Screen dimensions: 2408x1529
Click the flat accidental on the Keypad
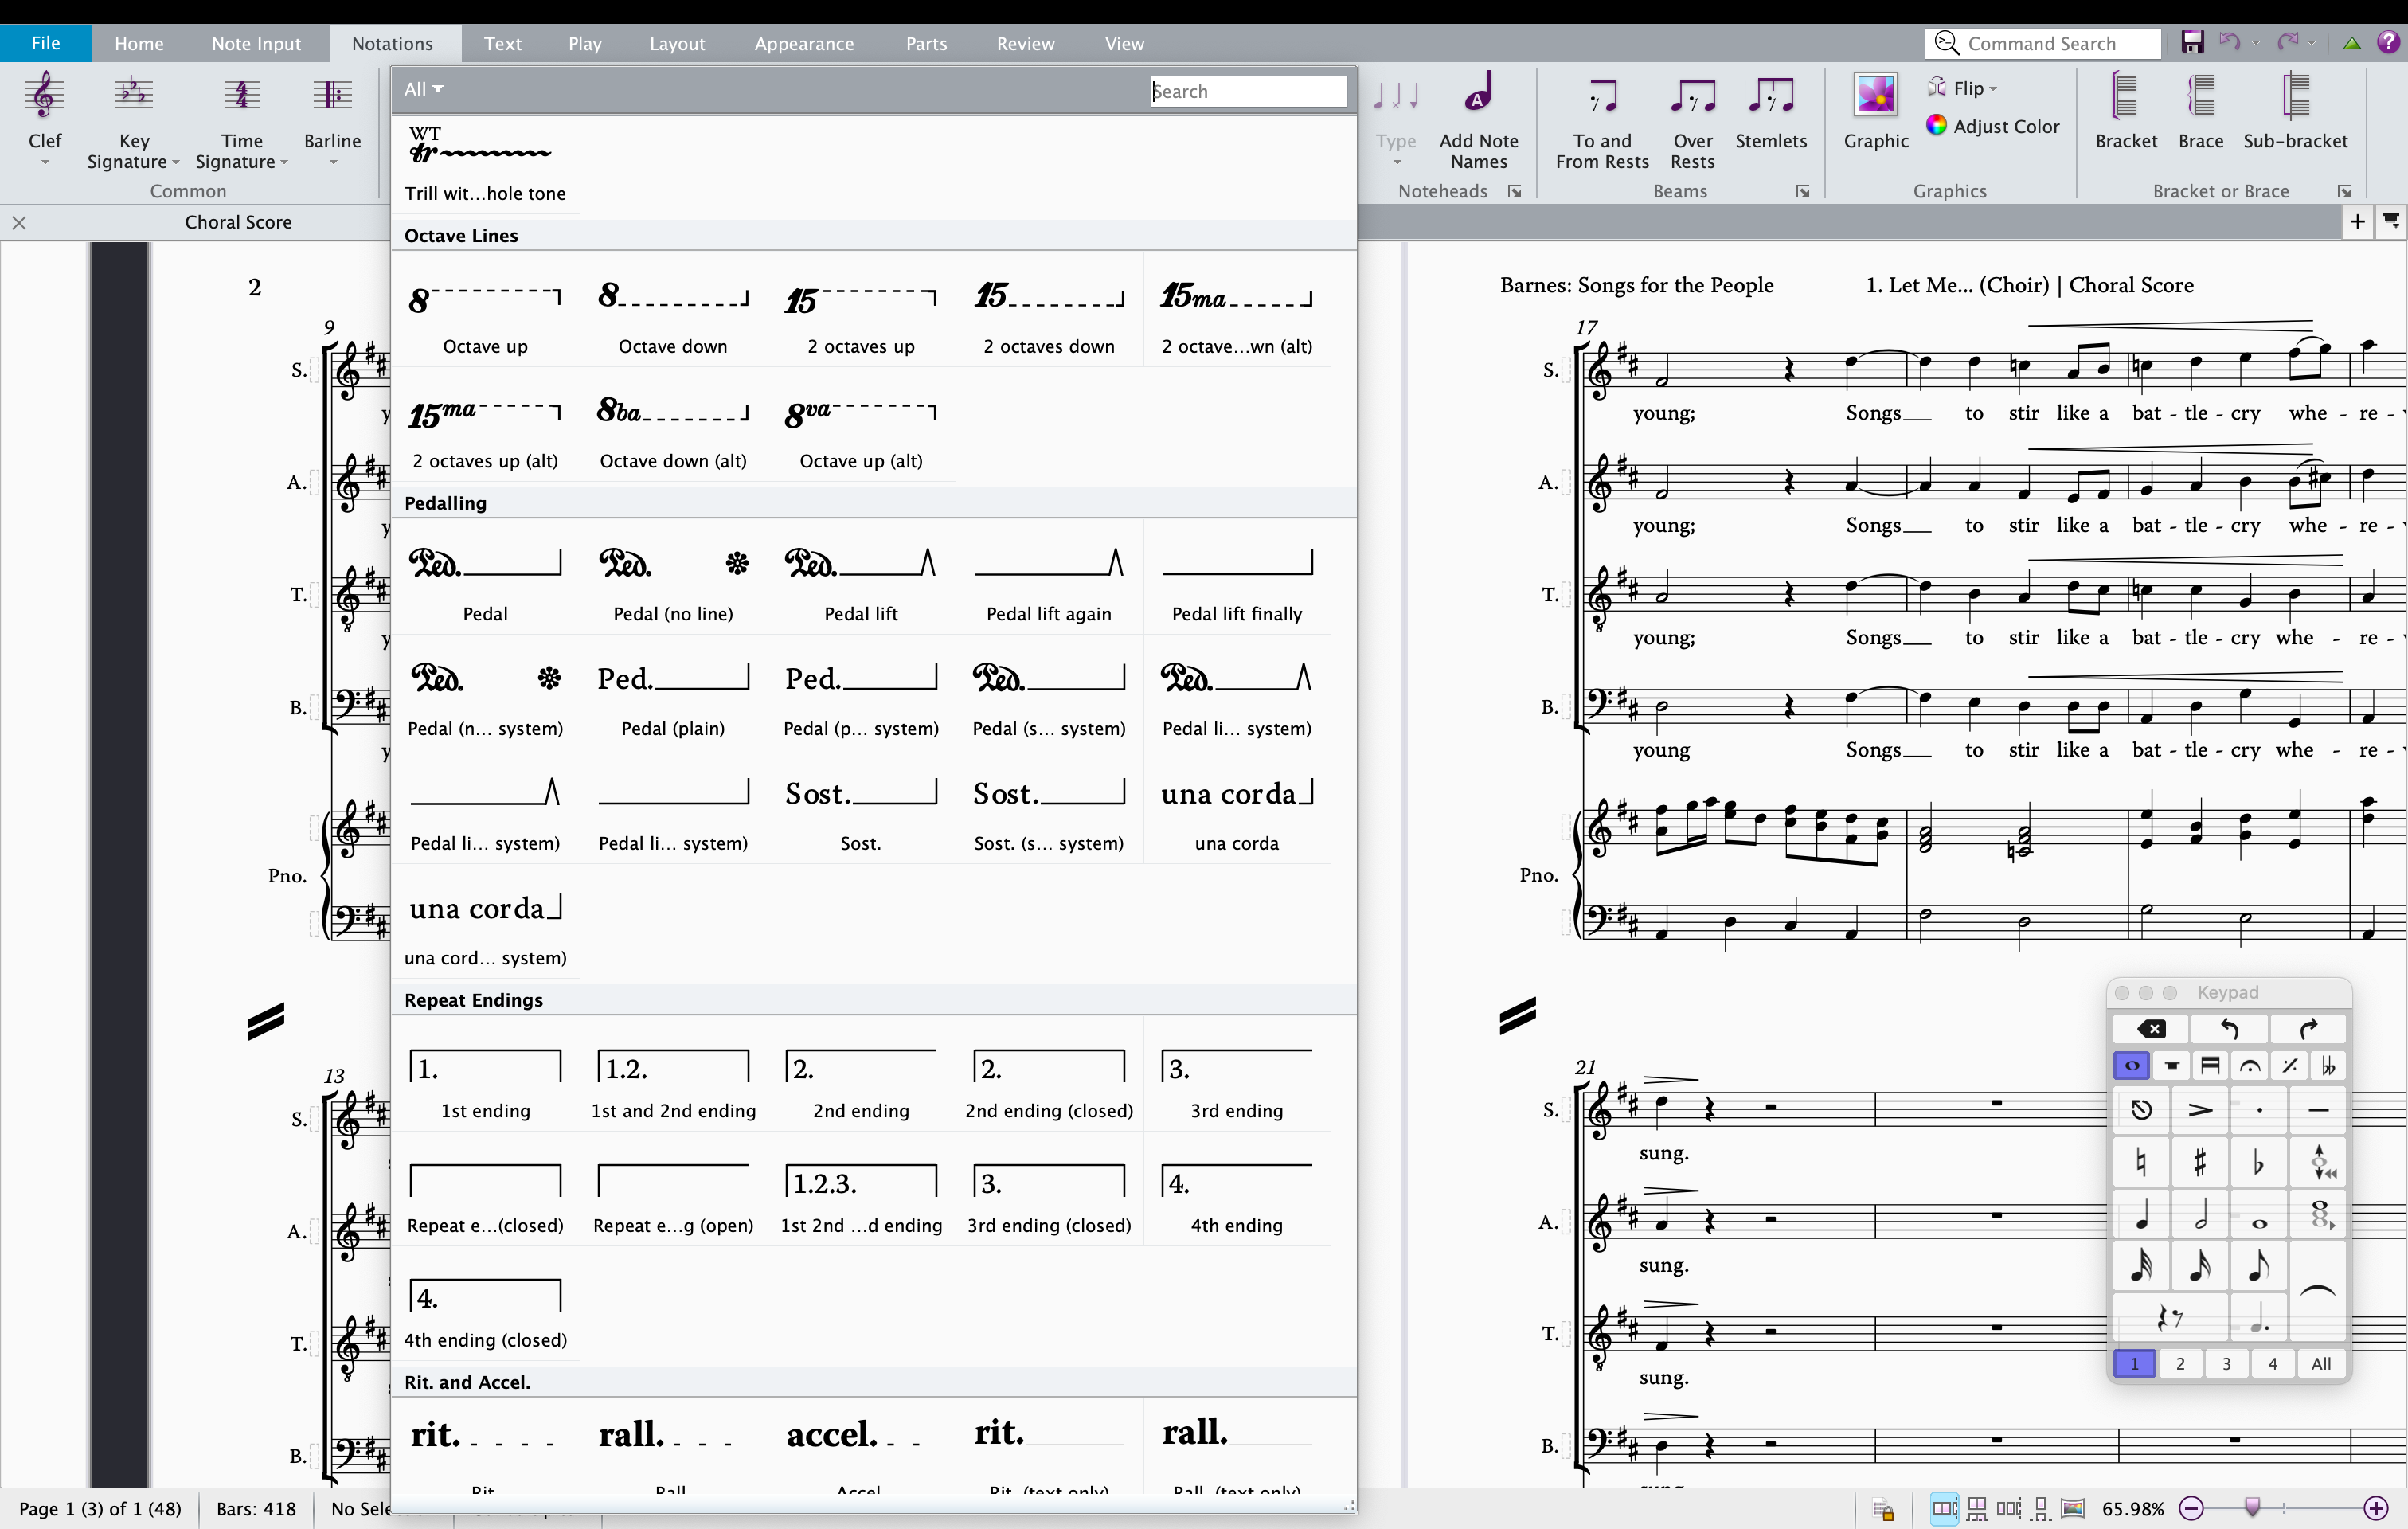click(2258, 1162)
